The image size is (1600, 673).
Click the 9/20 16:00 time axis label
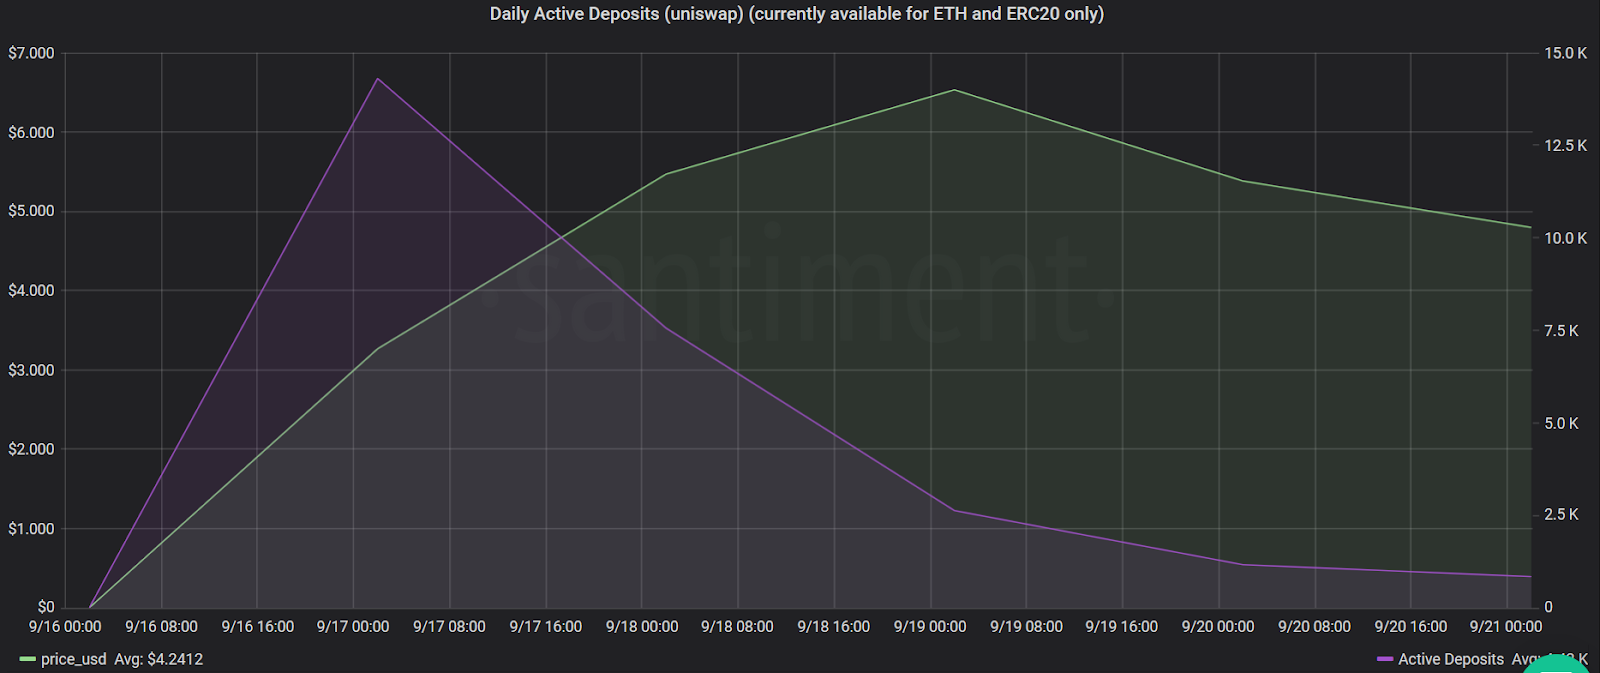tap(1410, 627)
